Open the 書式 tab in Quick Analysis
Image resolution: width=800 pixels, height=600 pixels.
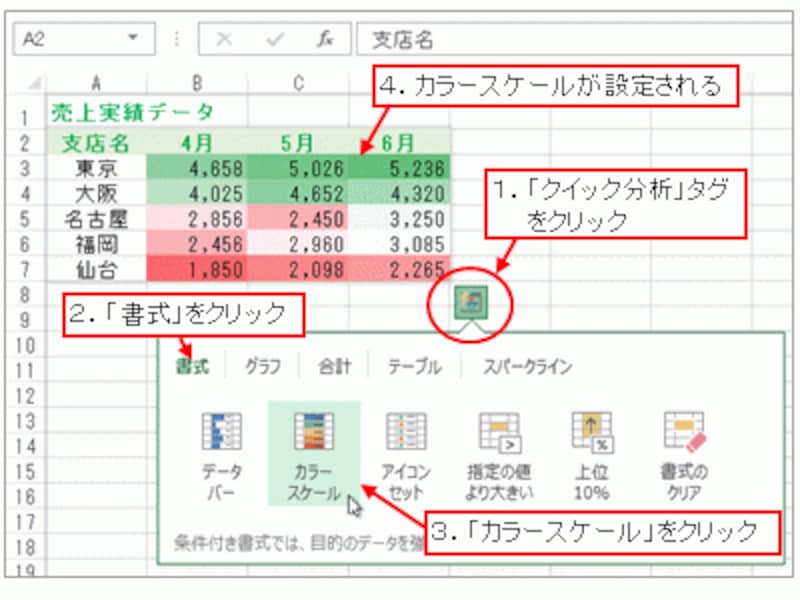(192, 366)
